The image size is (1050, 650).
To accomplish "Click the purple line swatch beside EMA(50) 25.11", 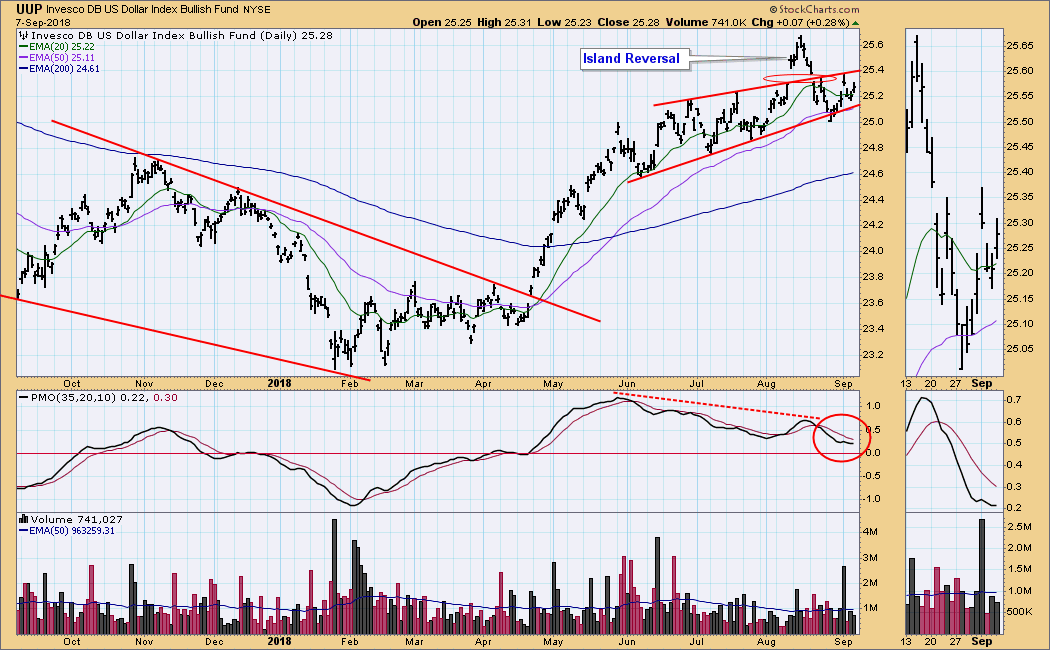I will point(23,58).
